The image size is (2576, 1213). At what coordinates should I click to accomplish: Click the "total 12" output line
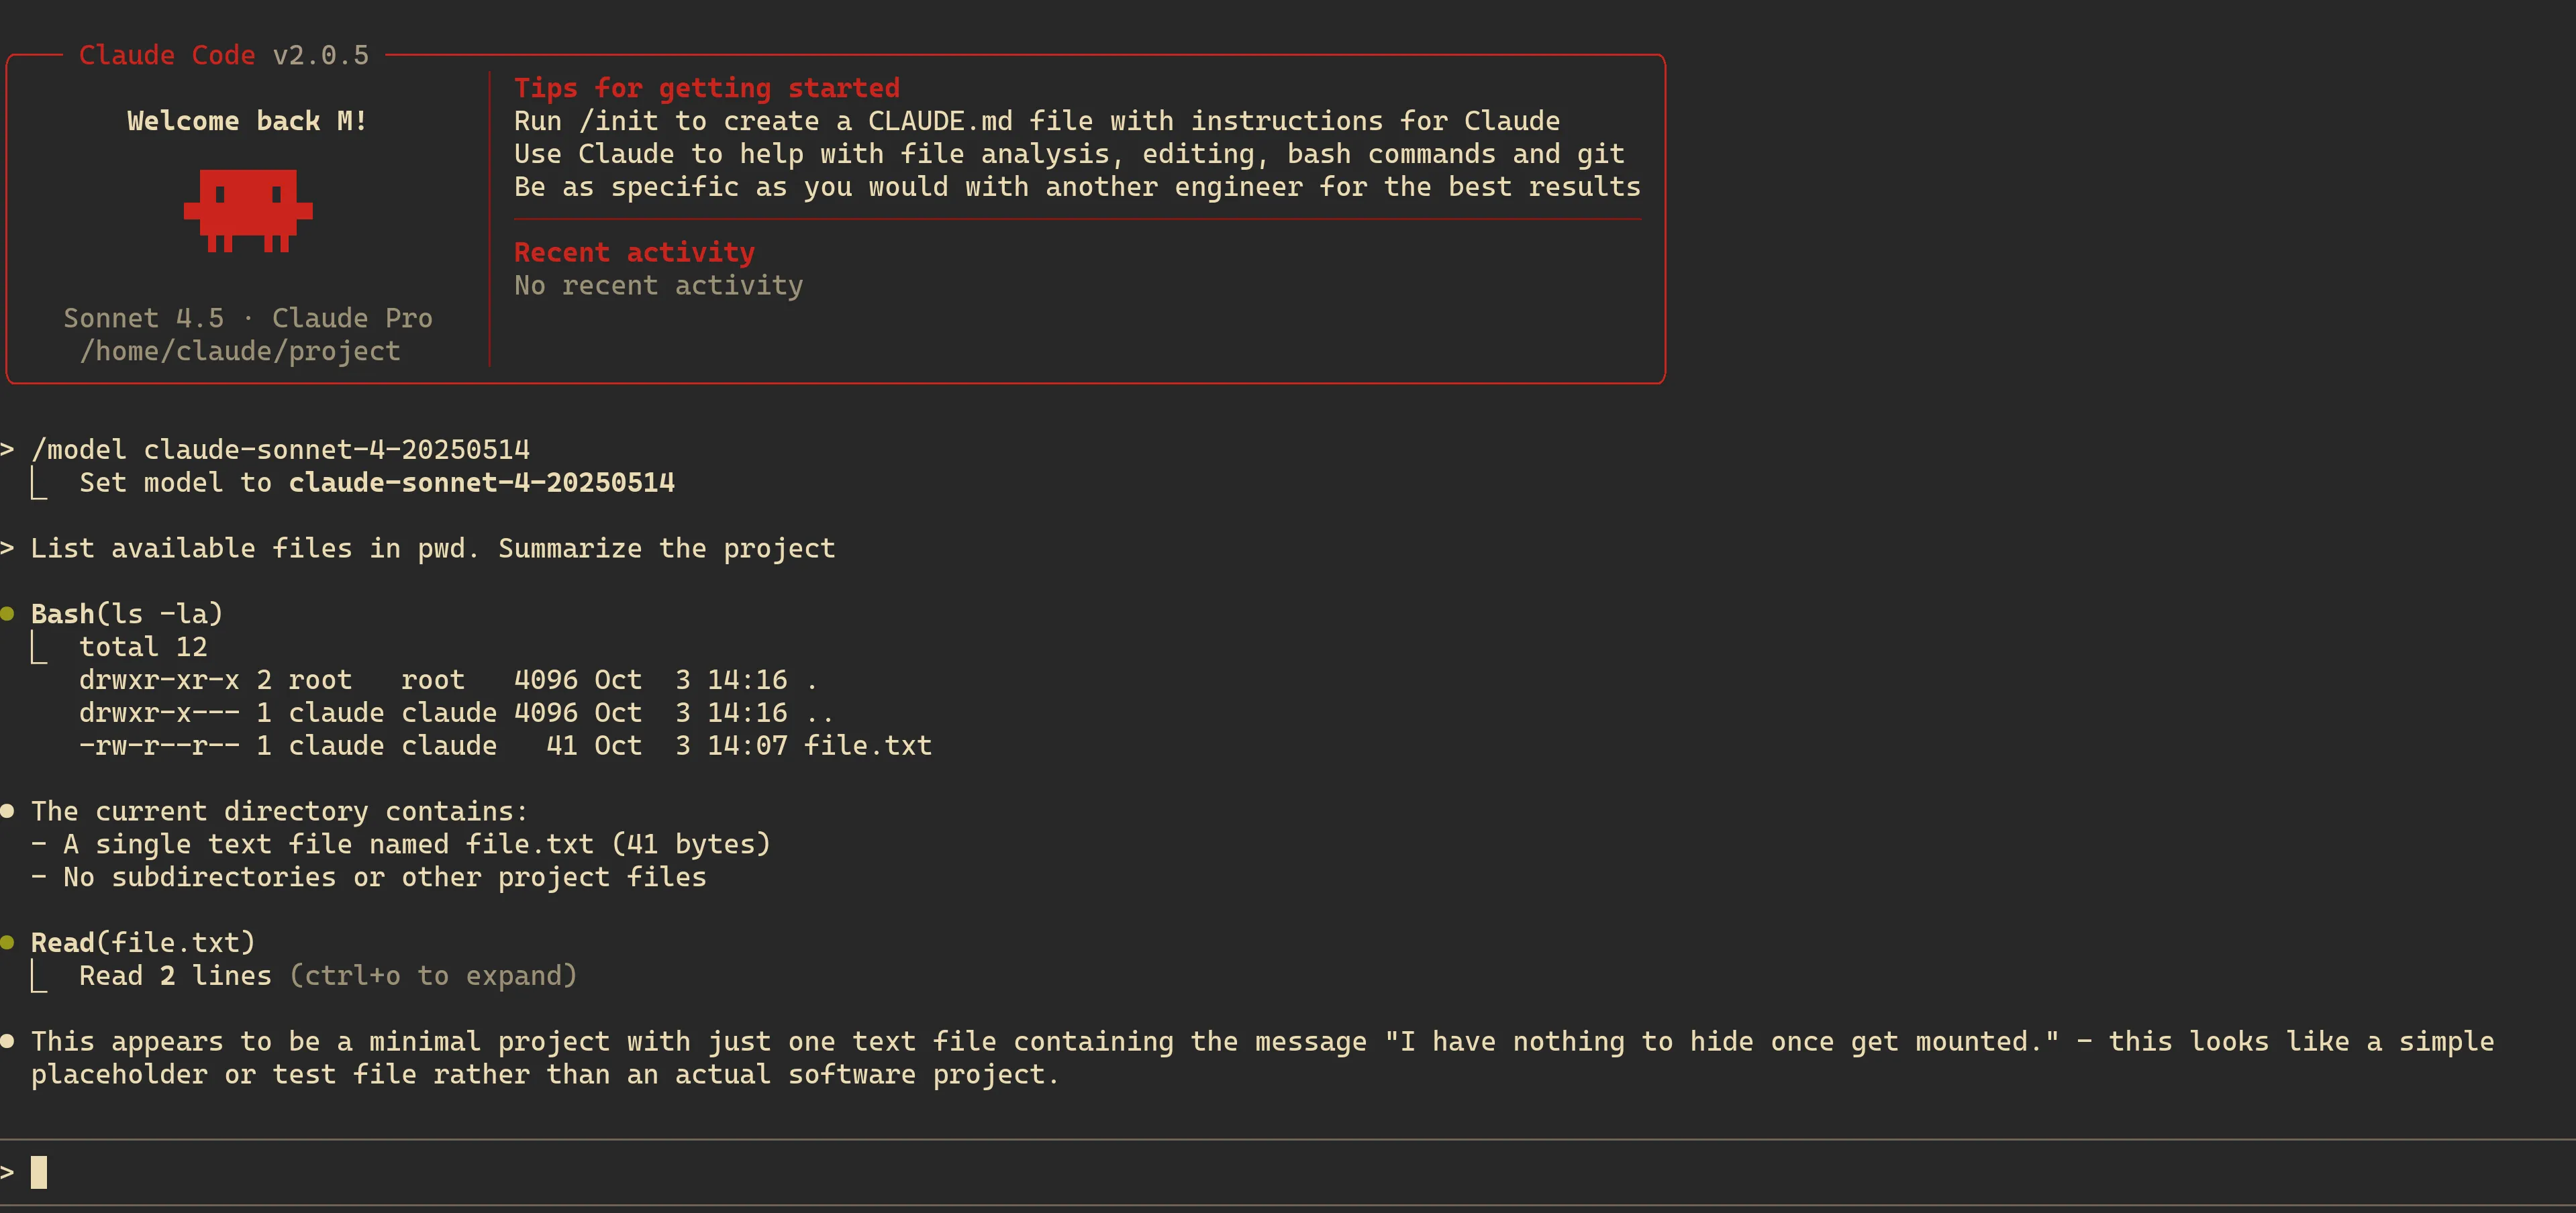point(143,647)
